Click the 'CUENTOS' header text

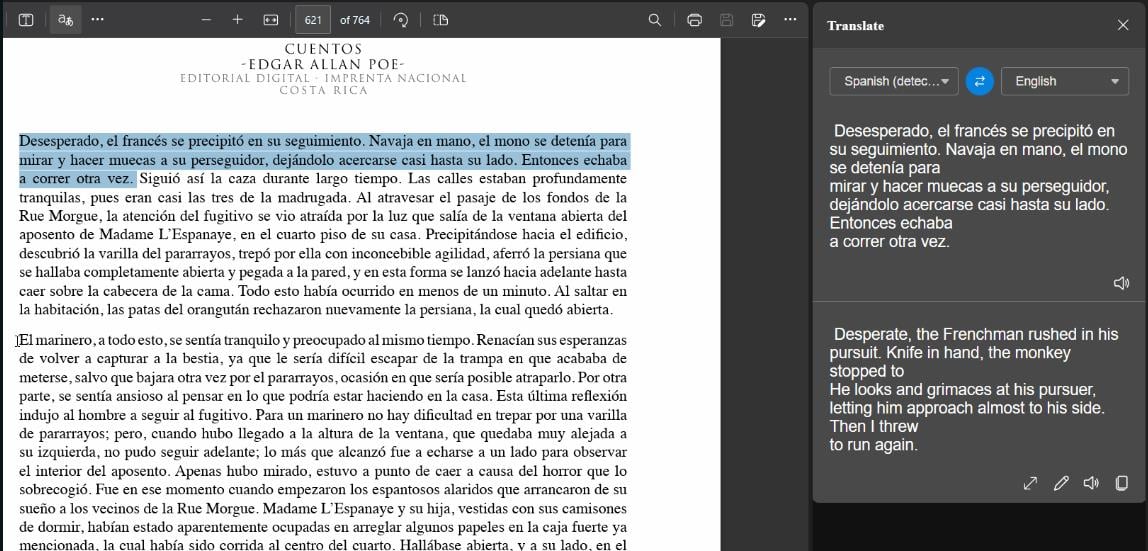(323, 50)
